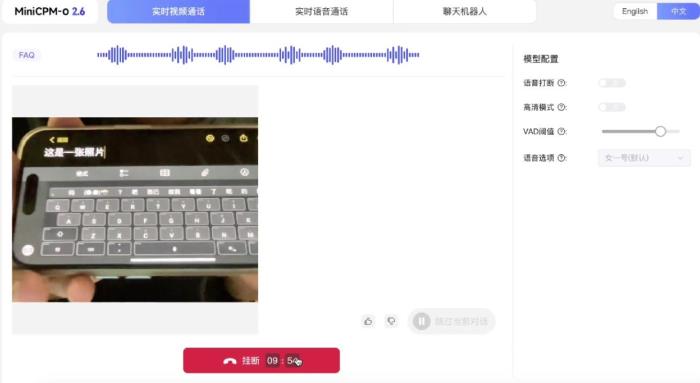700x383 pixels.
Task: Open the 语音选项 dropdown
Action: tap(644, 158)
